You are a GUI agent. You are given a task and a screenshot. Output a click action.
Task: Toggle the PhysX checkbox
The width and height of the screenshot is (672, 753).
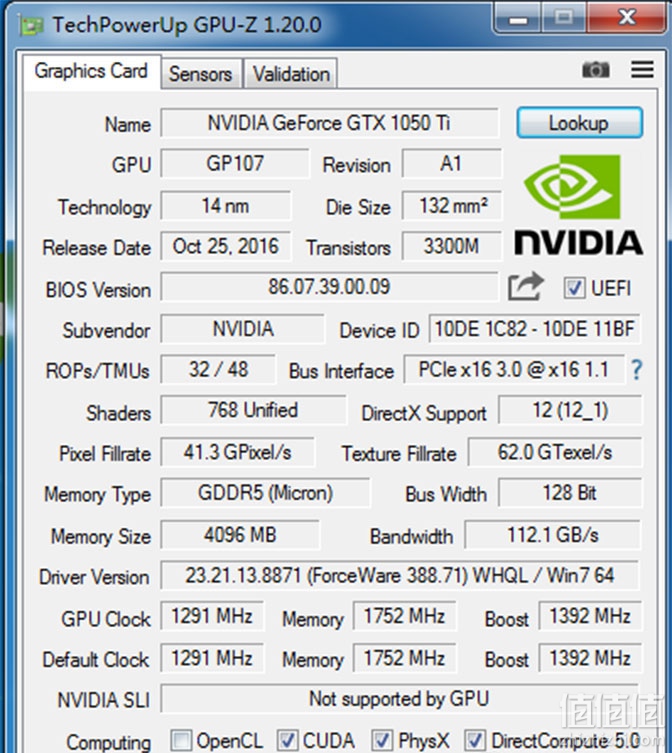point(382,740)
